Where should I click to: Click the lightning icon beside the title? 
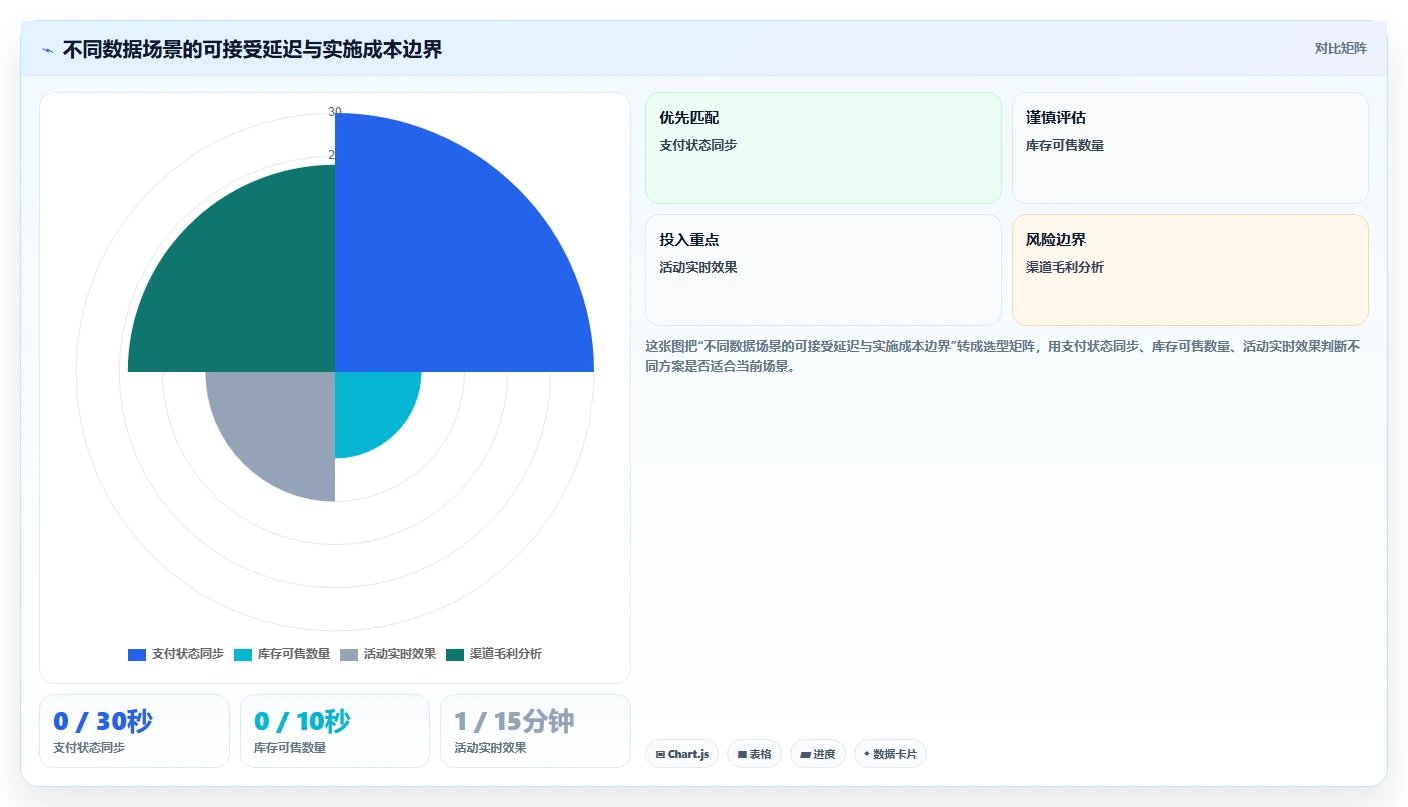(x=47, y=50)
